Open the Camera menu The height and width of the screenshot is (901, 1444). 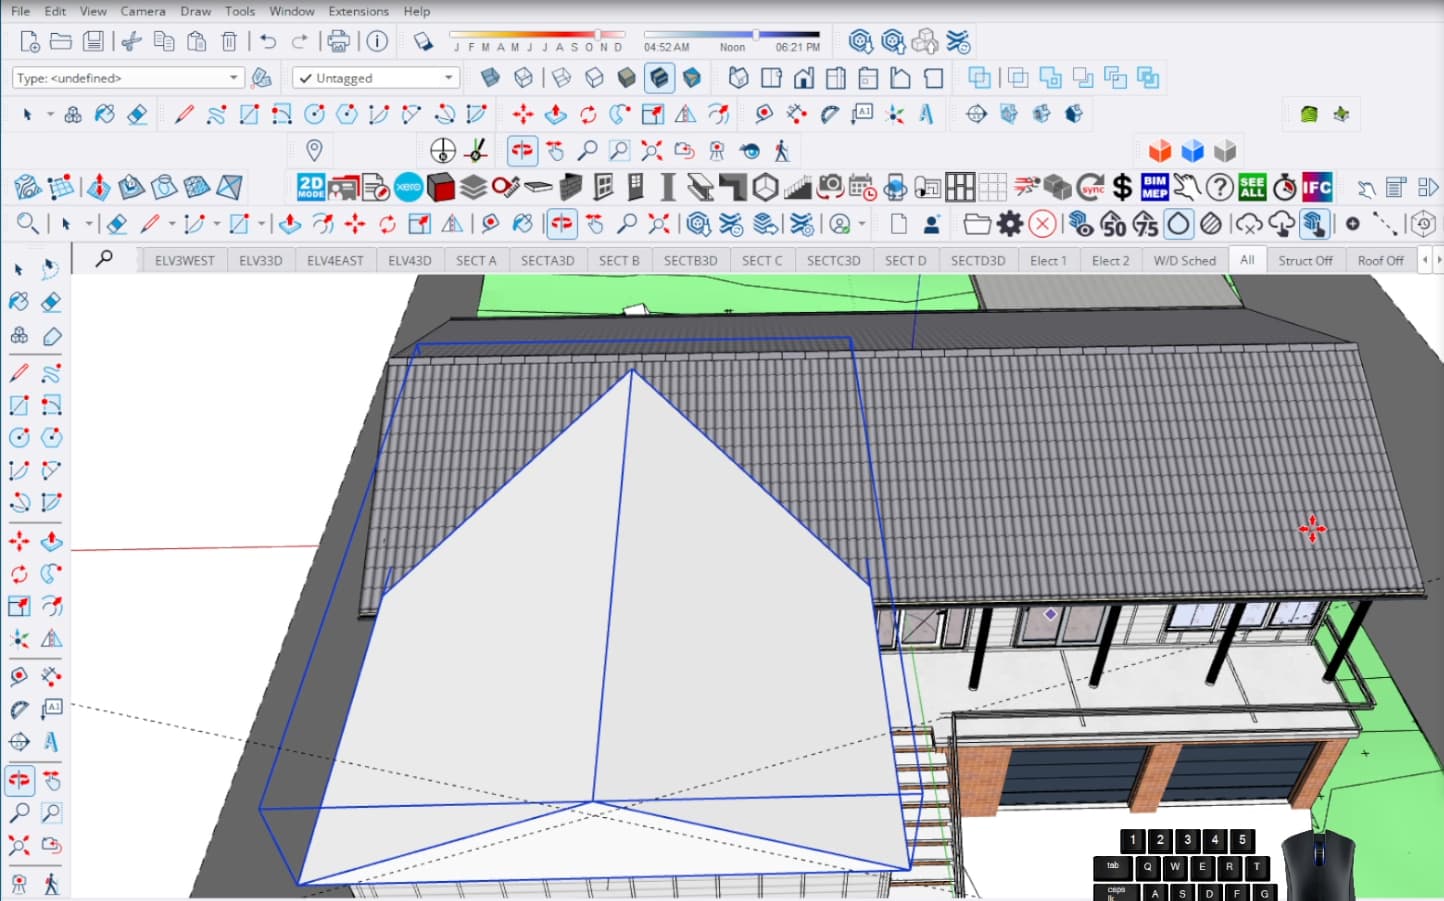(x=143, y=11)
